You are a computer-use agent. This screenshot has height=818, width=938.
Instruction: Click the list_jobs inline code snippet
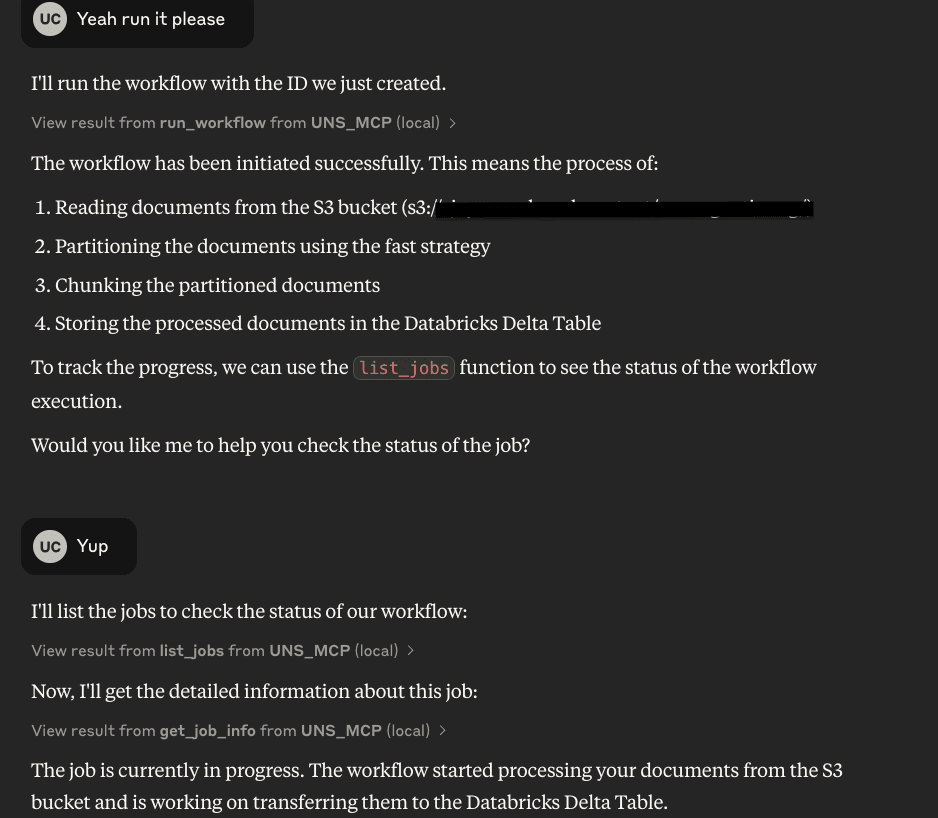click(x=404, y=368)
